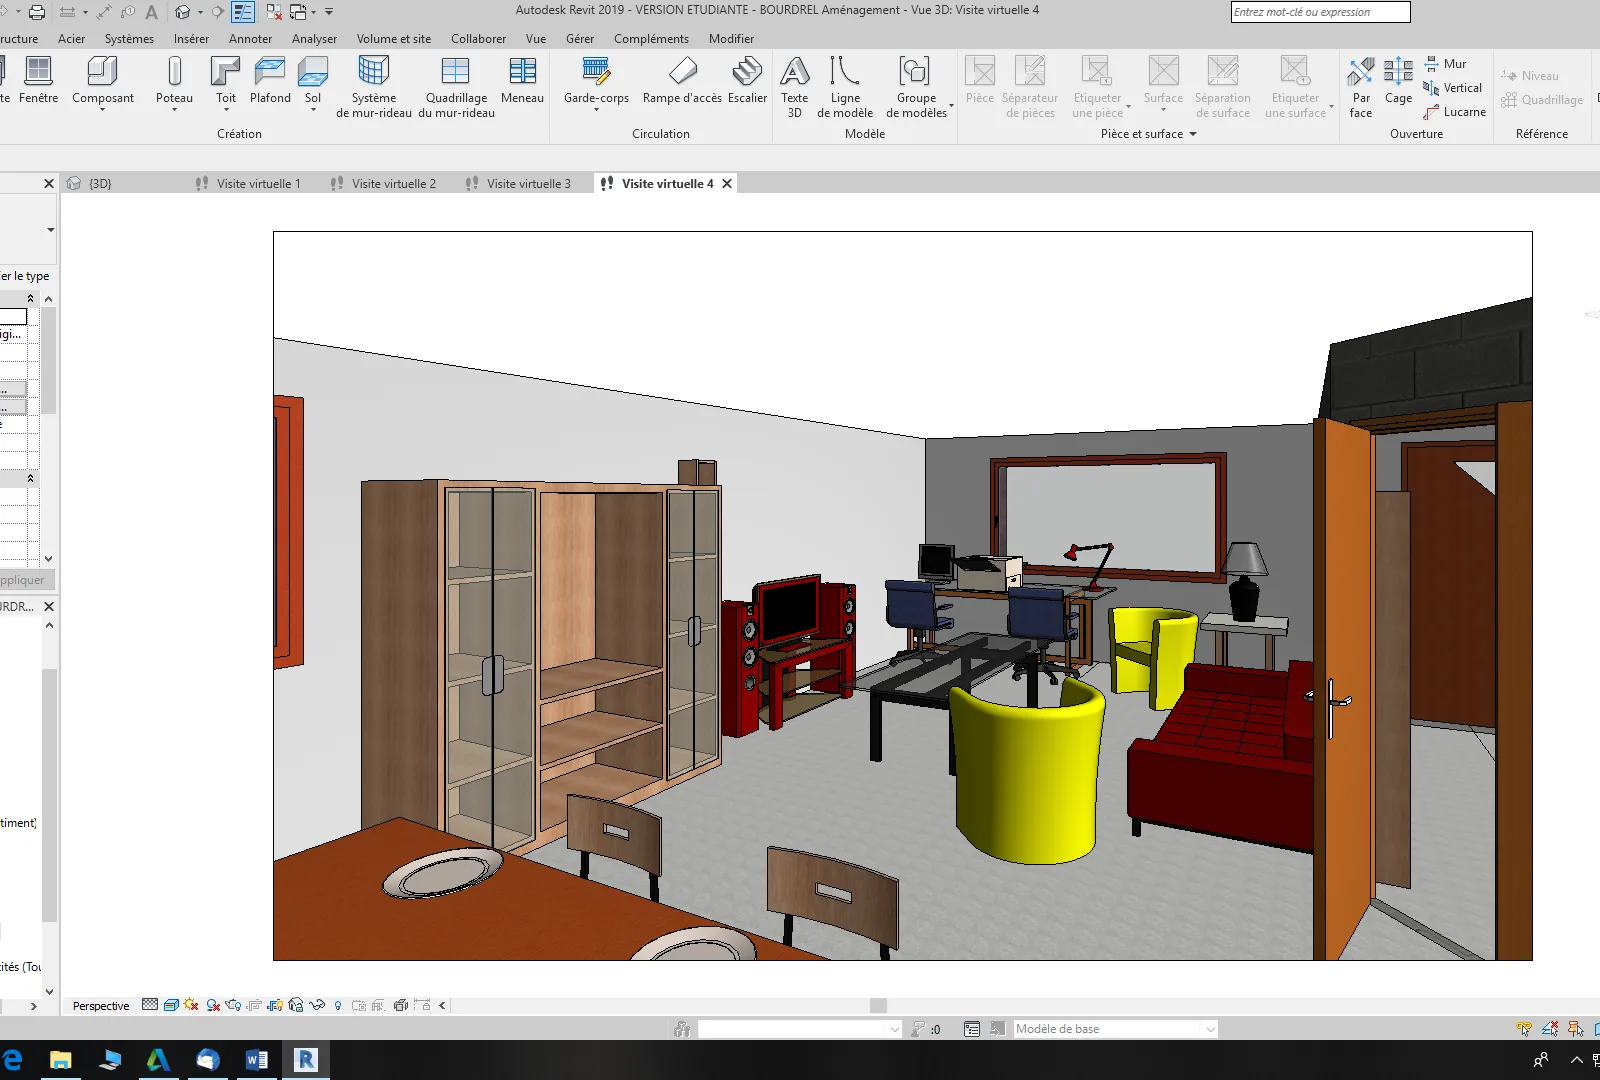Select the Escalier (stair) tool
Screen dimensions: 1600x1080
pos(747,80)
